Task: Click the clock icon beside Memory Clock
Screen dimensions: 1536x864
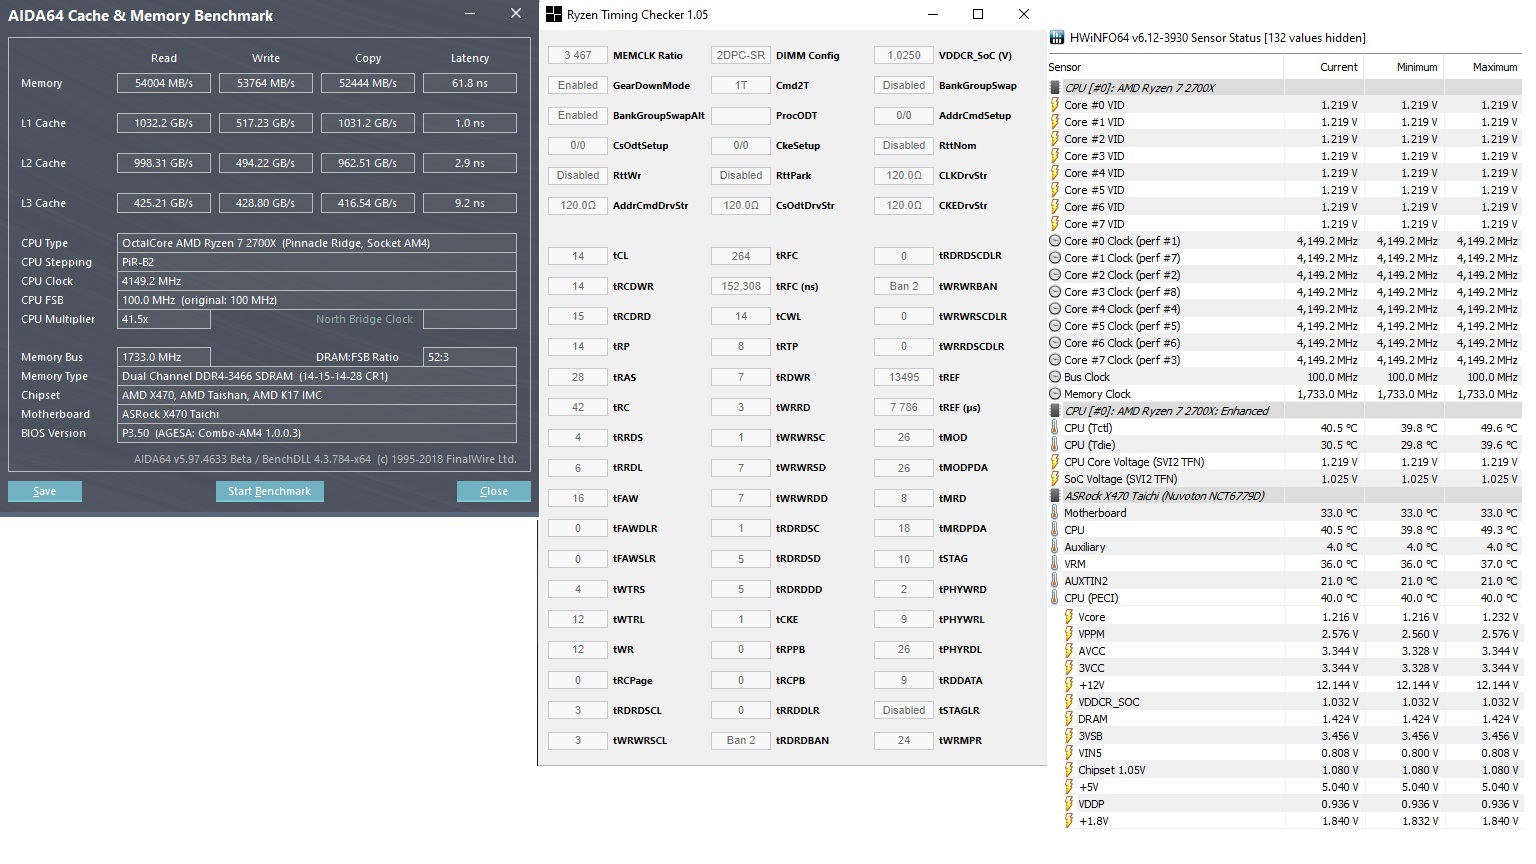Action: coord(1055,394)
